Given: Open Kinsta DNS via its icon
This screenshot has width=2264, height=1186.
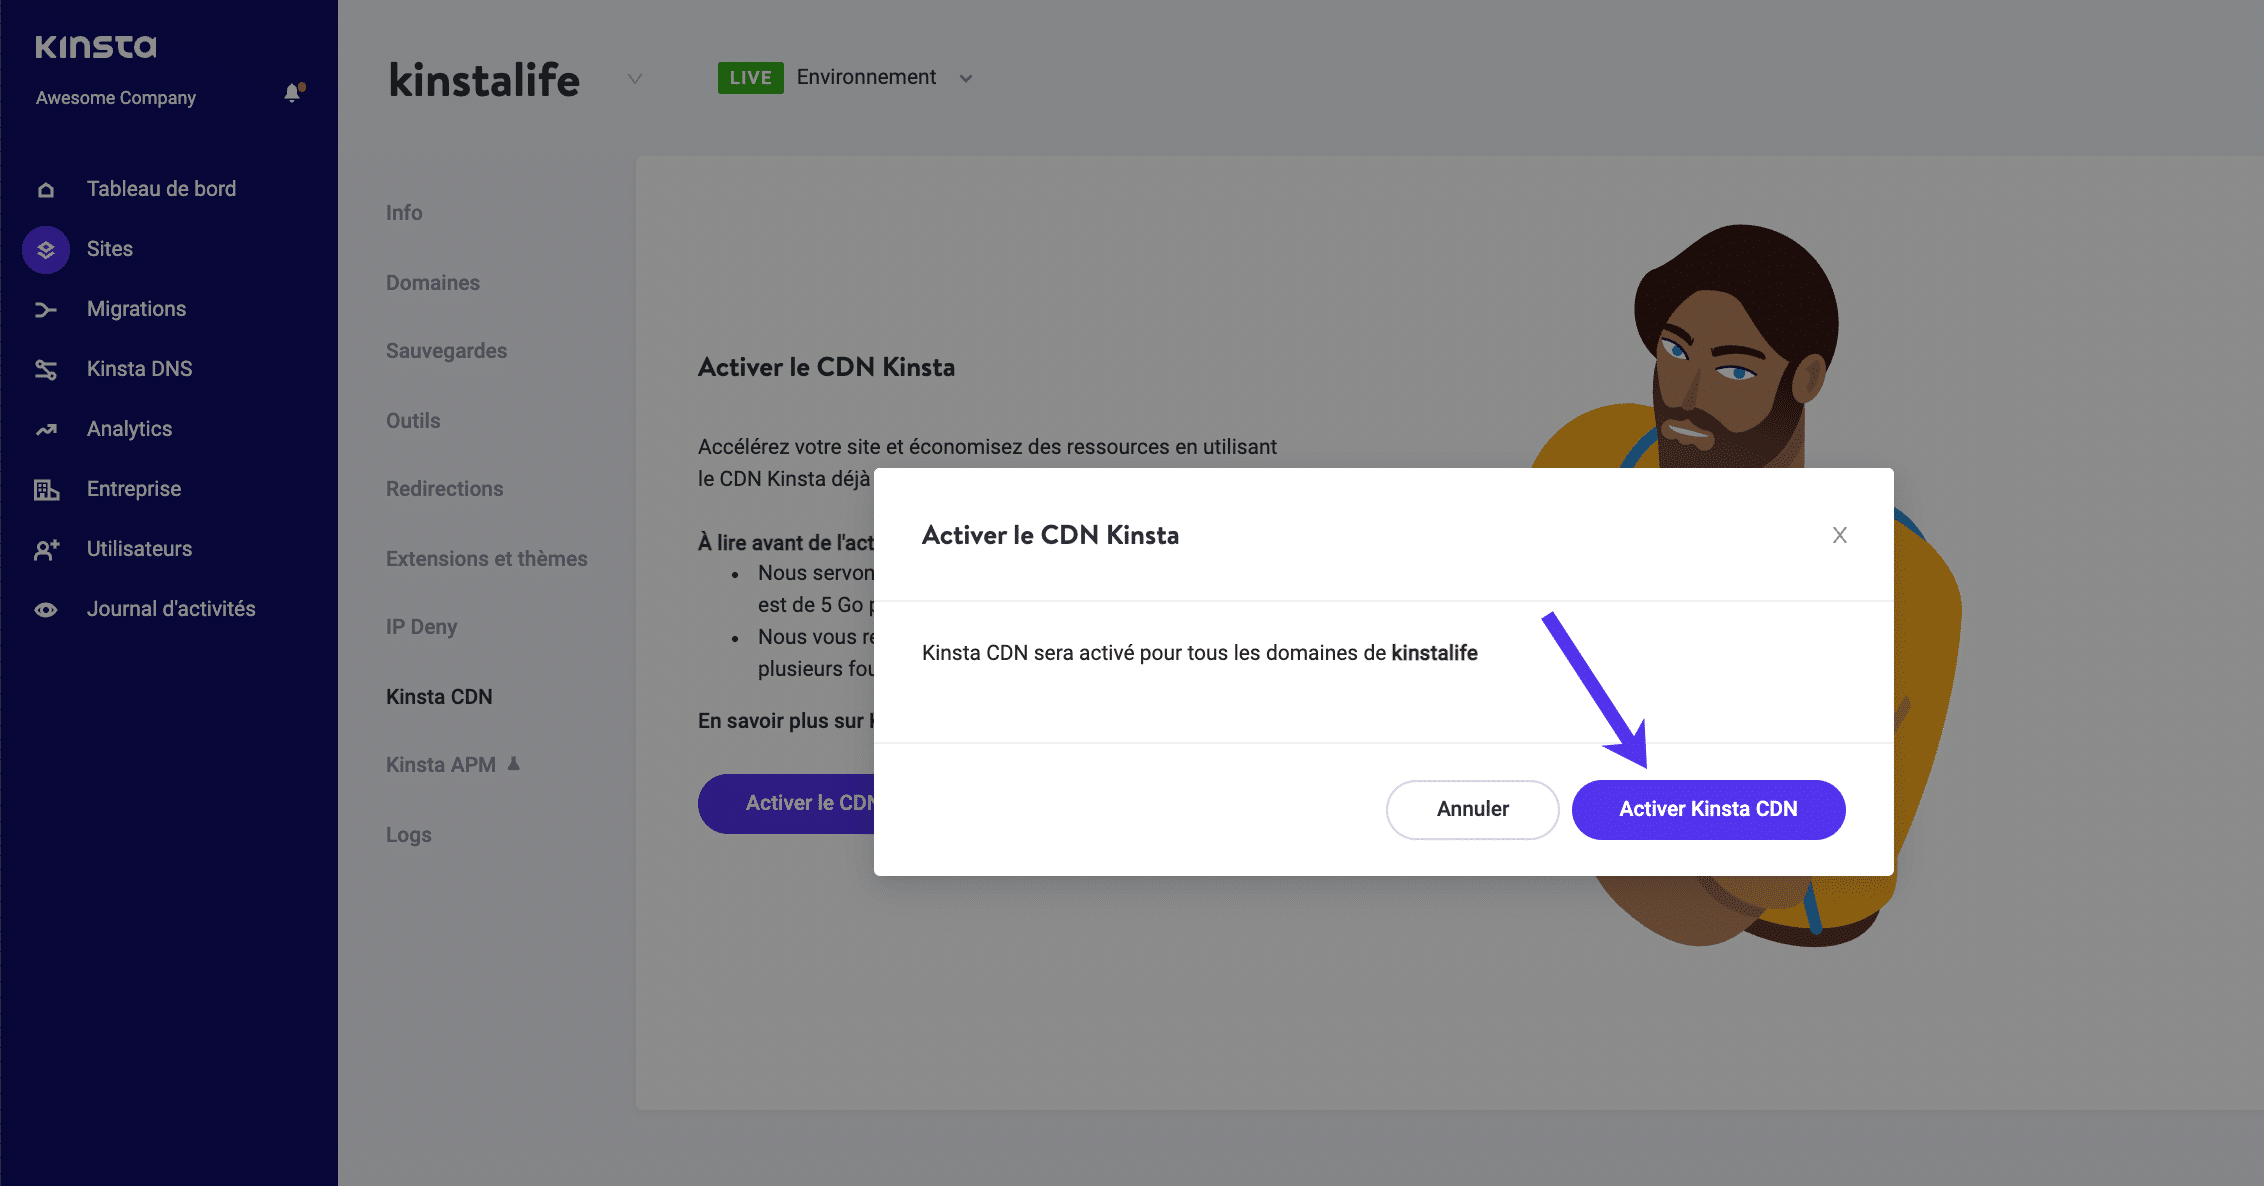Looking at the screenshot, I should [x=45, y=368].
